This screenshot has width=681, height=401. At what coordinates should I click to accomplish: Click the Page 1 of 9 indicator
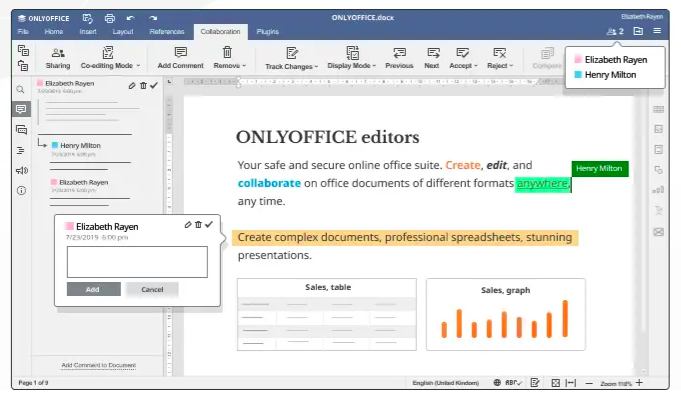33,383
